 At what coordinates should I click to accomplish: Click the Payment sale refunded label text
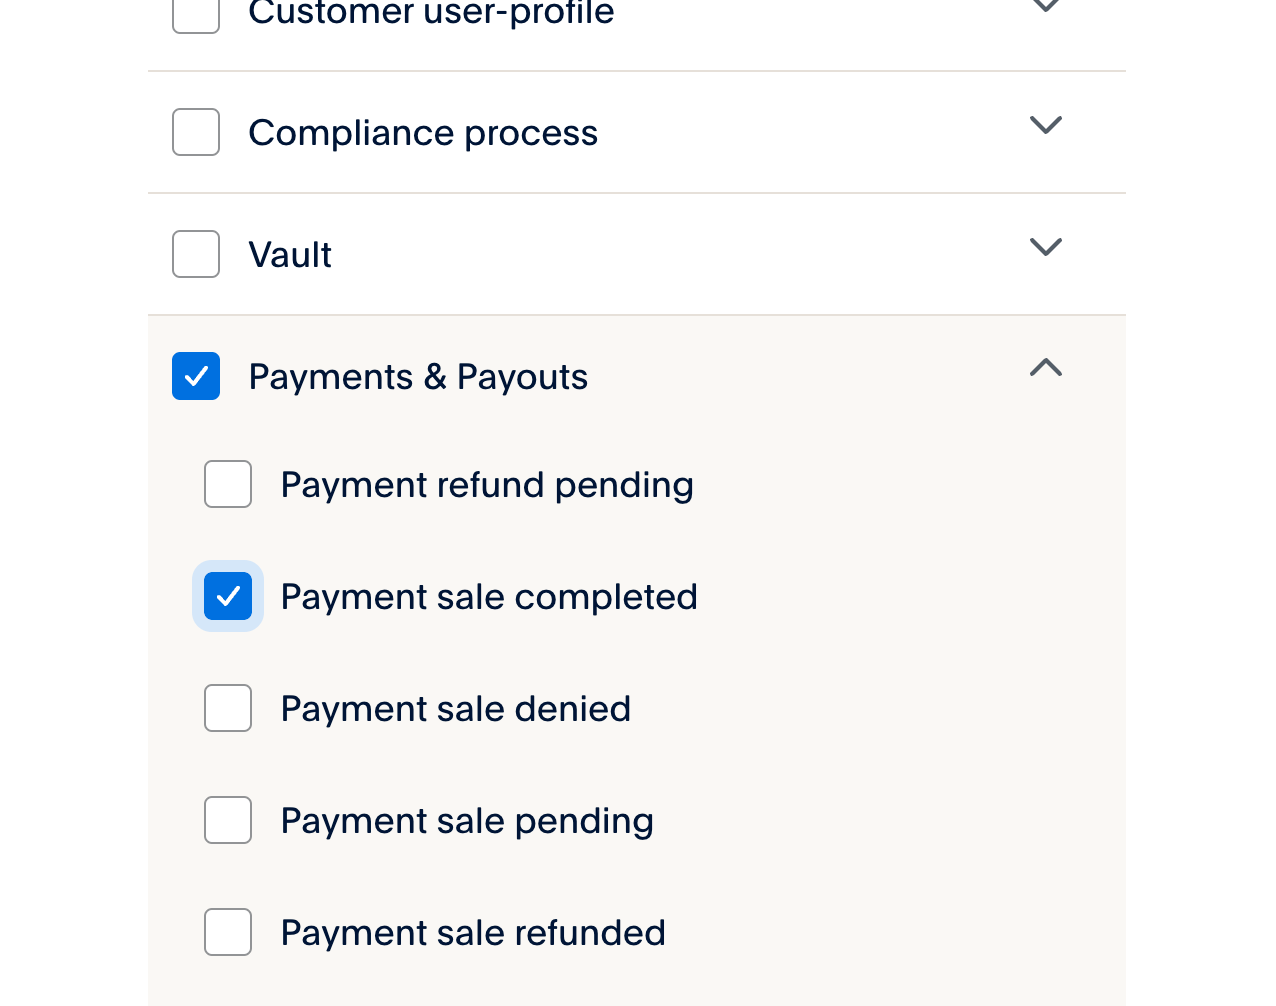(x=473, y=933)
